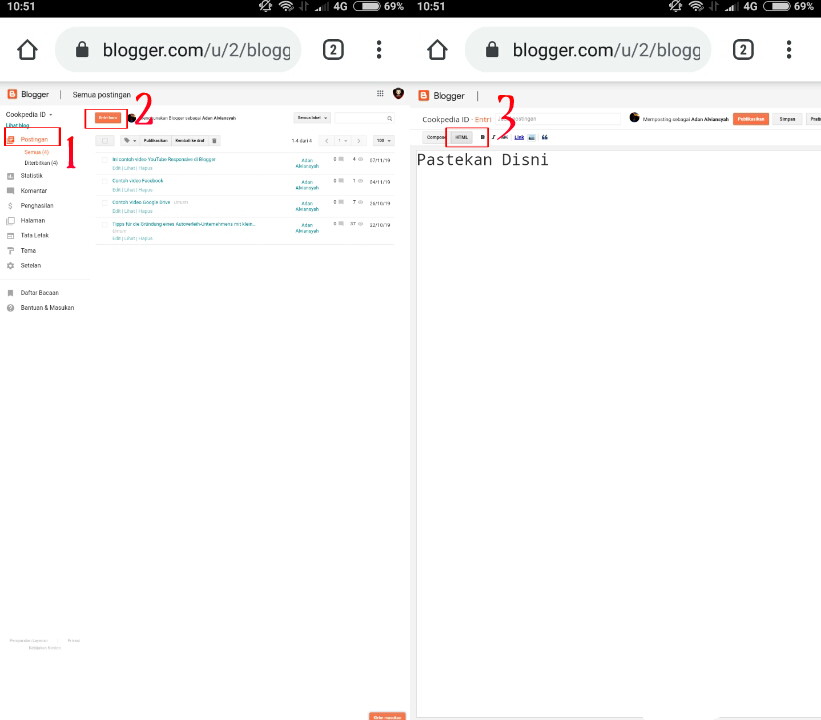Select Diterbitkan (4) under Postingan
The width and height of the screenshot is (821, 720).
point(41,163)
